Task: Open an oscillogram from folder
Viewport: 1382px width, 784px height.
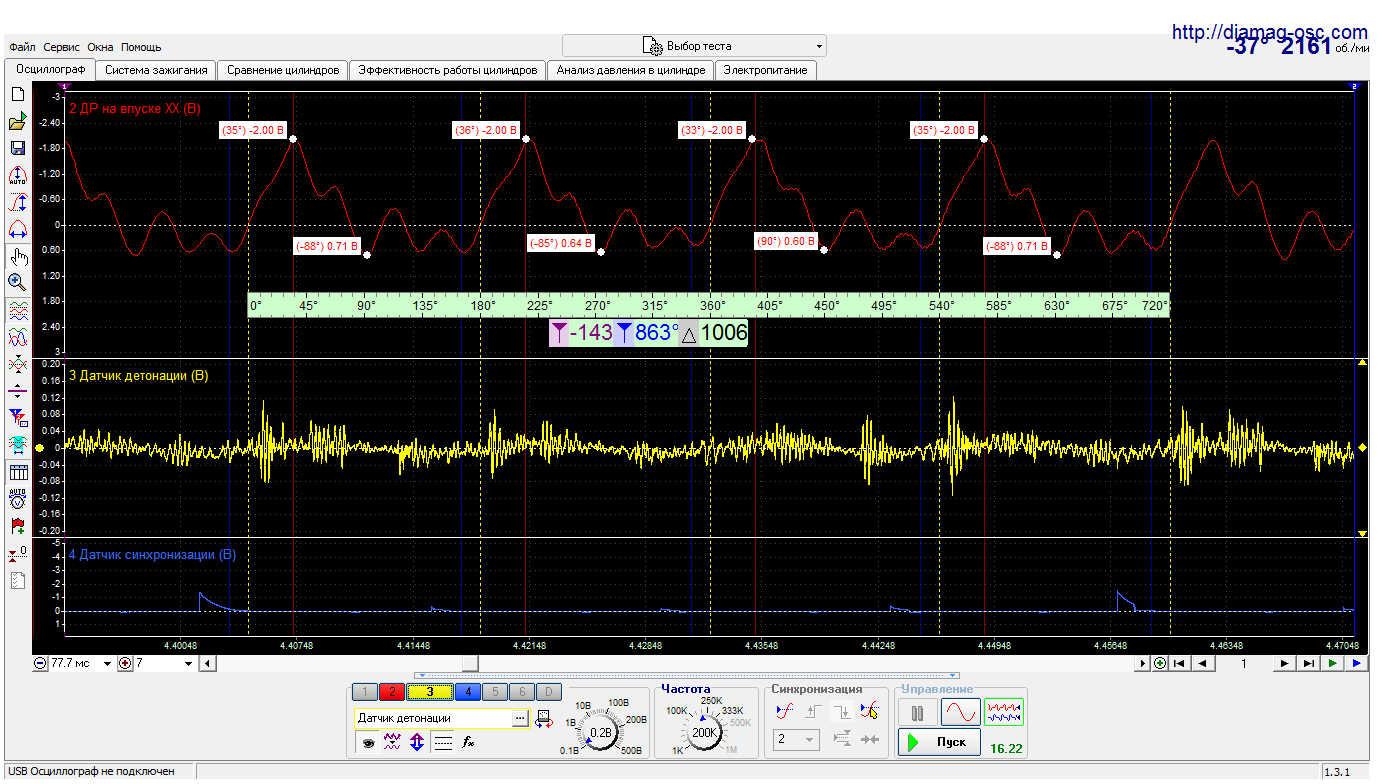Action: pos(17,121)
